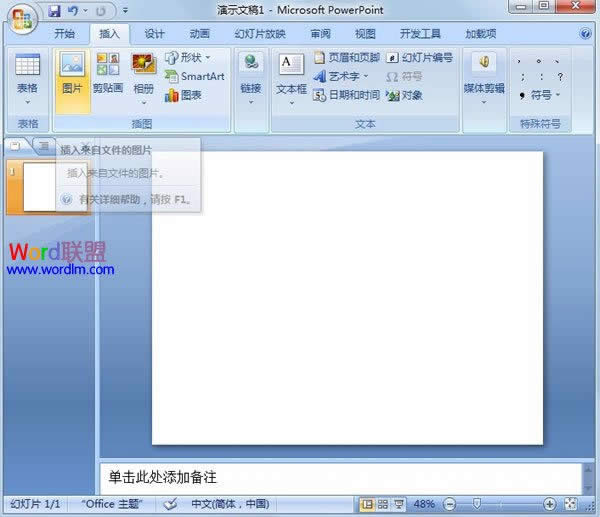600x517 pixels.
Task: Fit slide to current window icon
Action: pos(571,504)
